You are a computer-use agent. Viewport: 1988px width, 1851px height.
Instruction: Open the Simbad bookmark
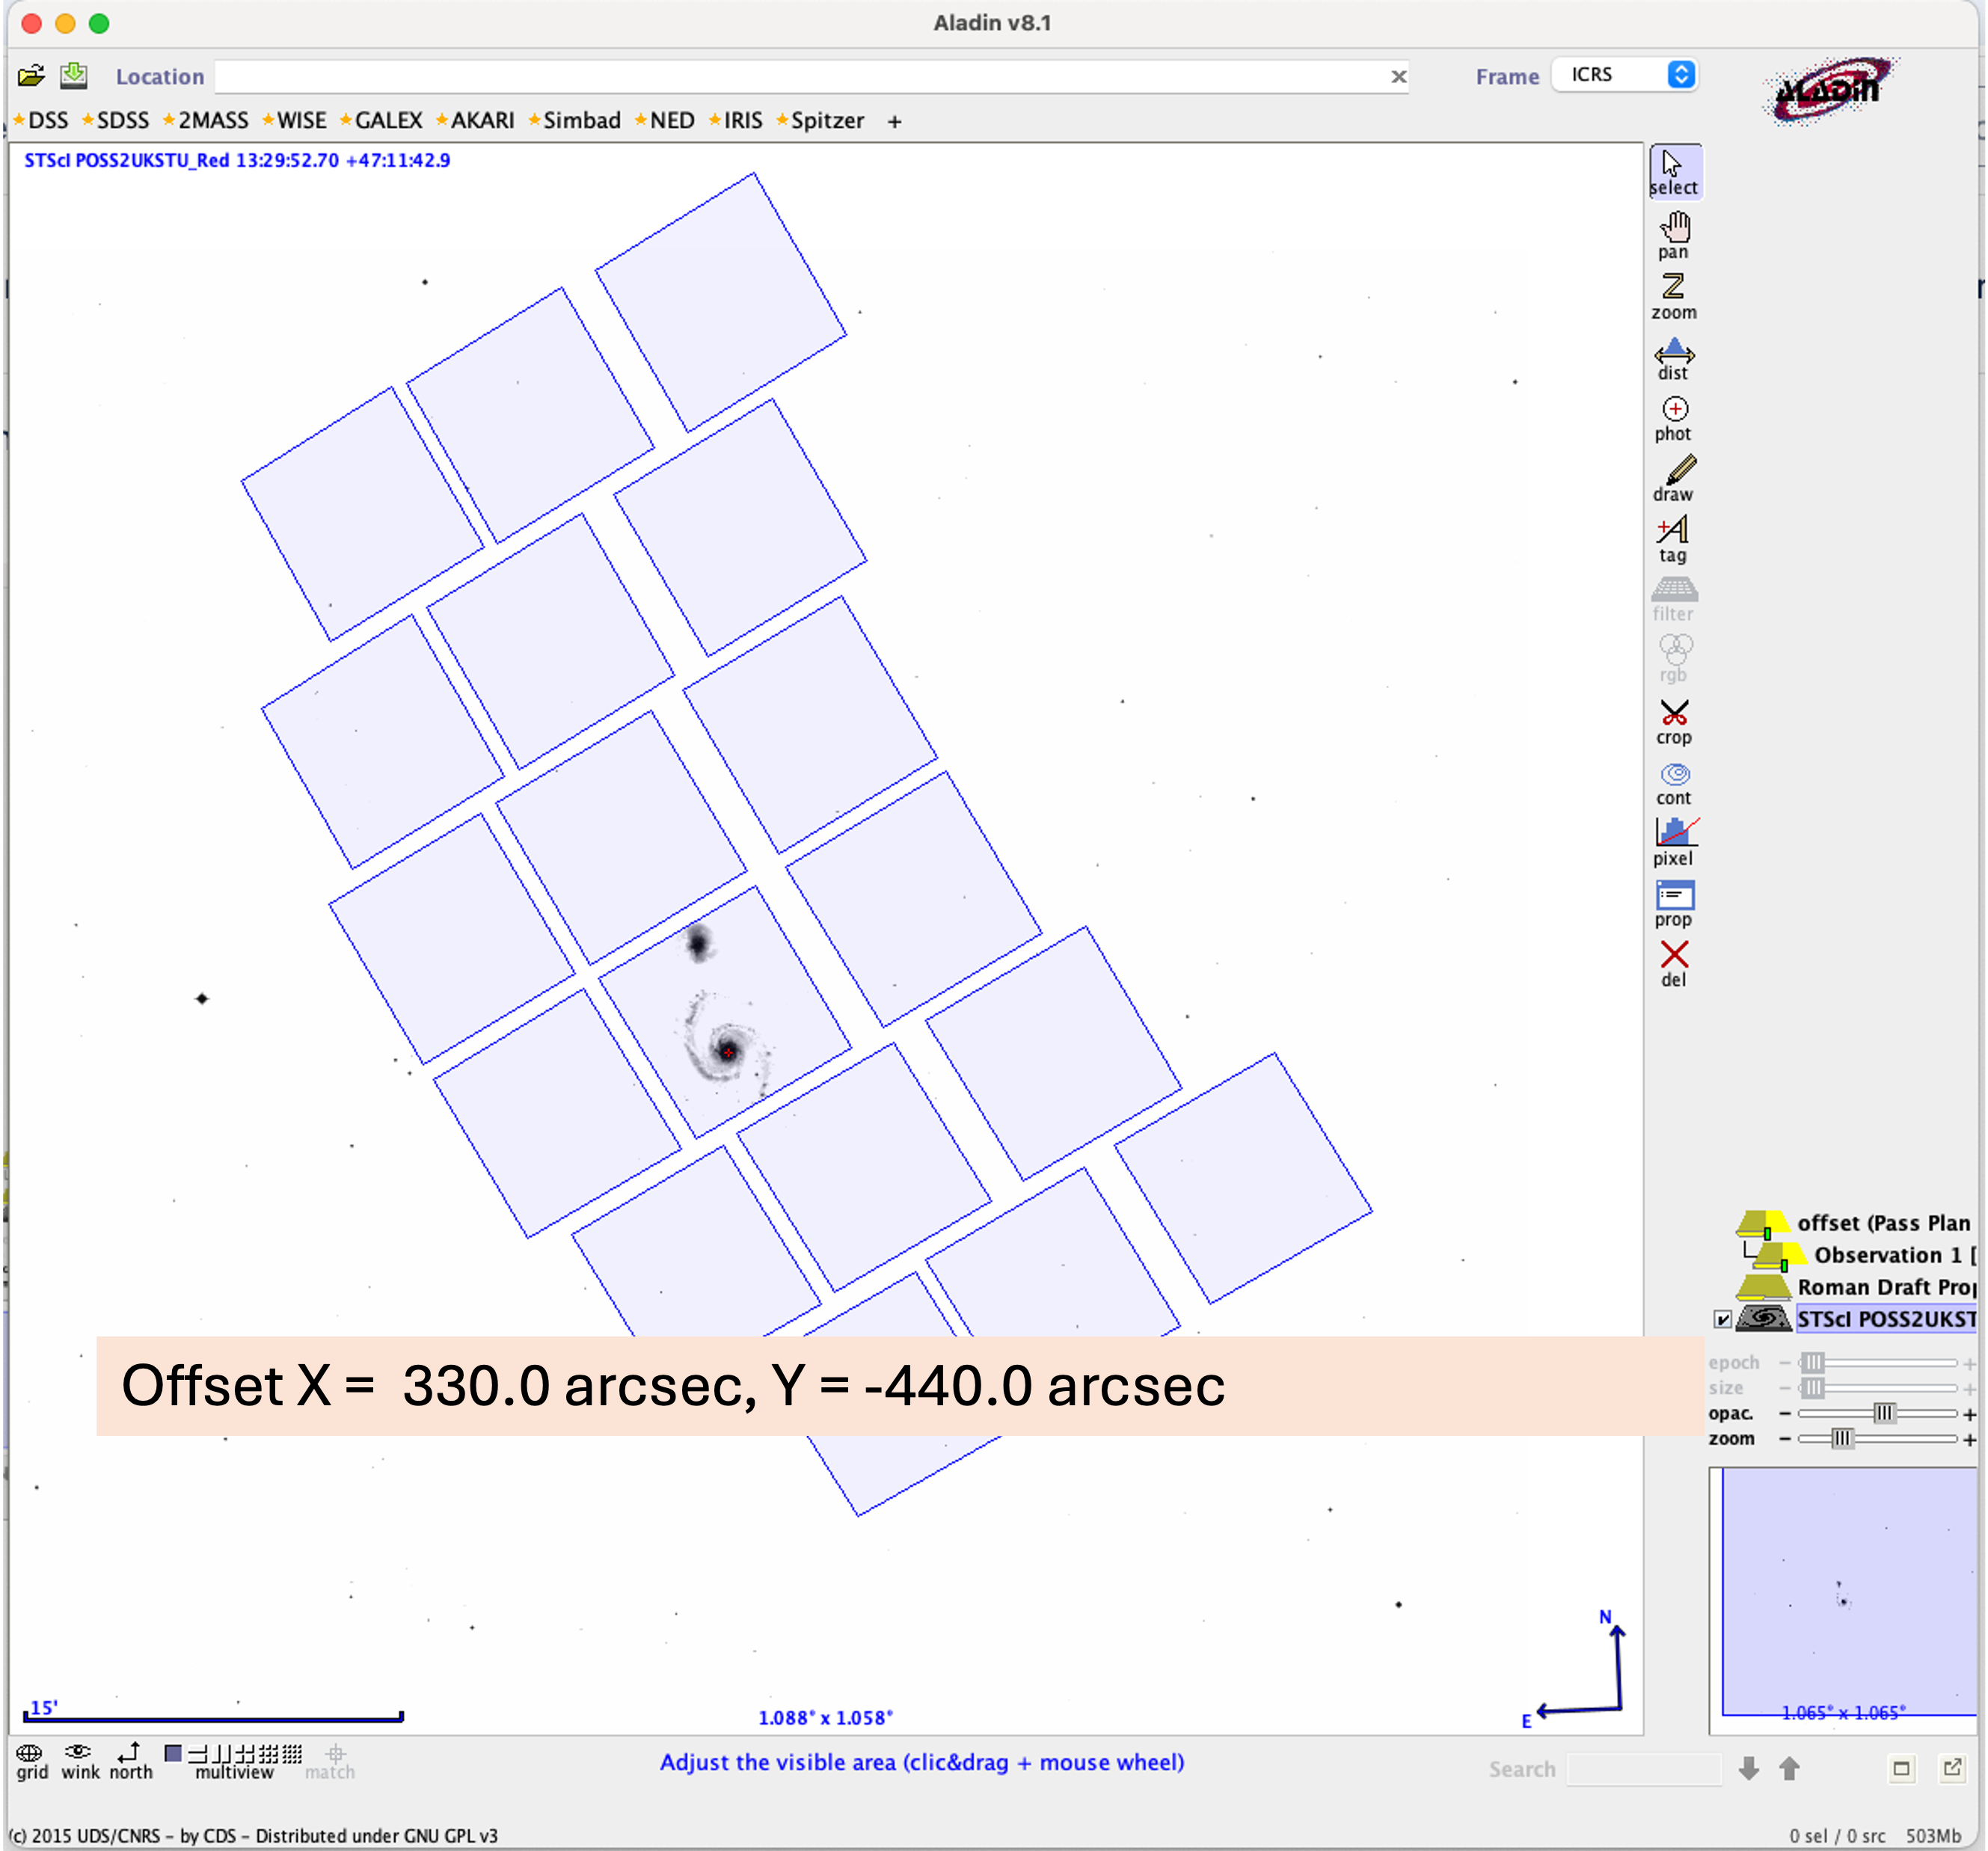[581, 121]
